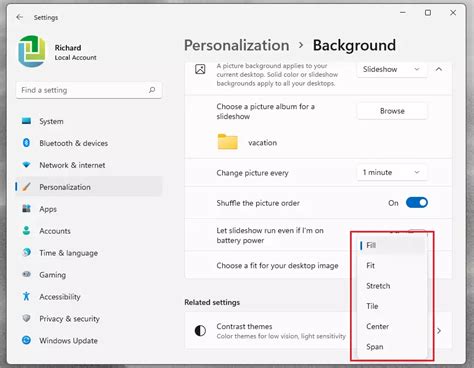Click Let slideshow run on battery label

click(x=270, y=235)
